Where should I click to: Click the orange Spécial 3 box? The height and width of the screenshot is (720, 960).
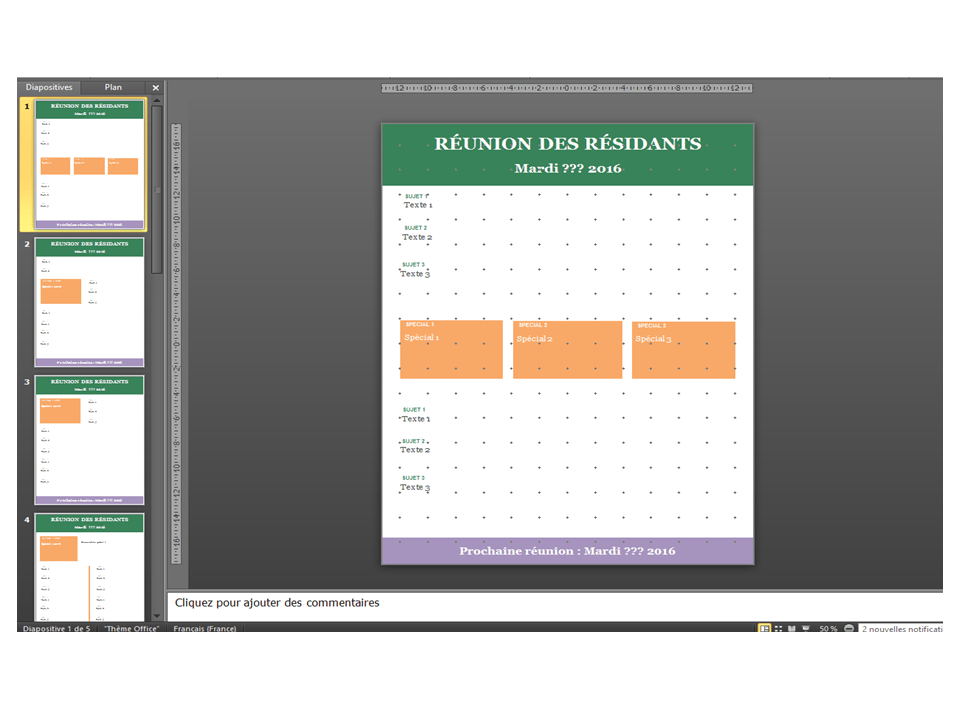click(x=683, y=350)
